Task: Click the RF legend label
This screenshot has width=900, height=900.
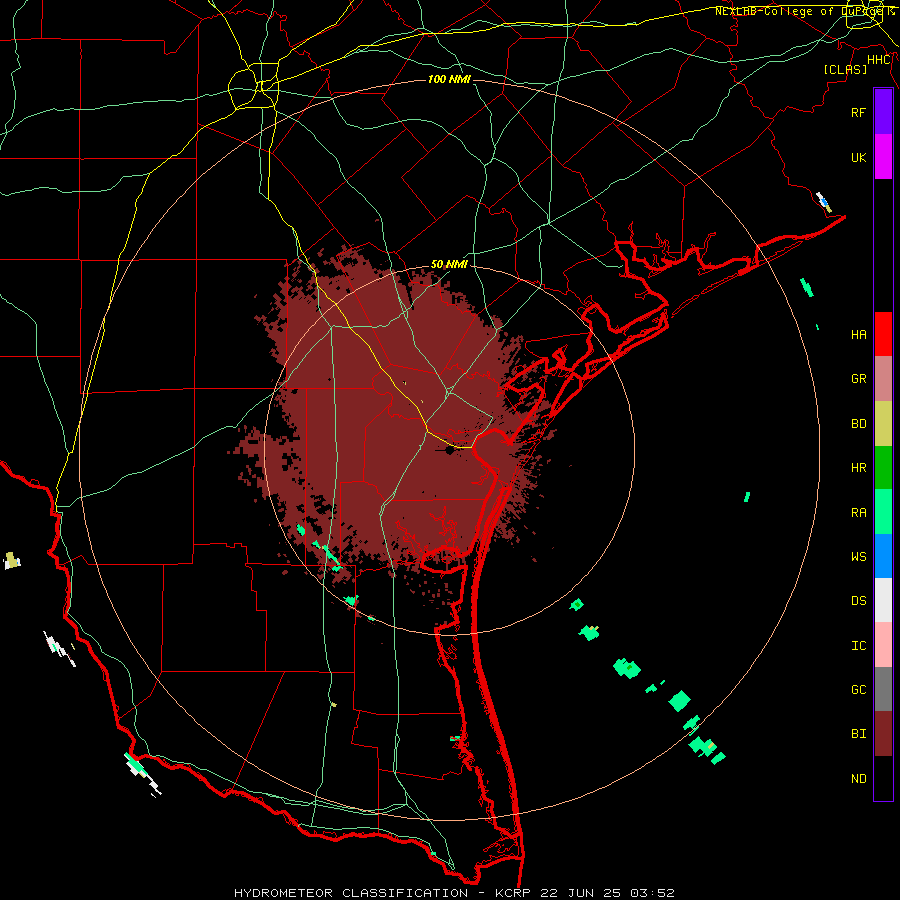Action: click(859, 112)
